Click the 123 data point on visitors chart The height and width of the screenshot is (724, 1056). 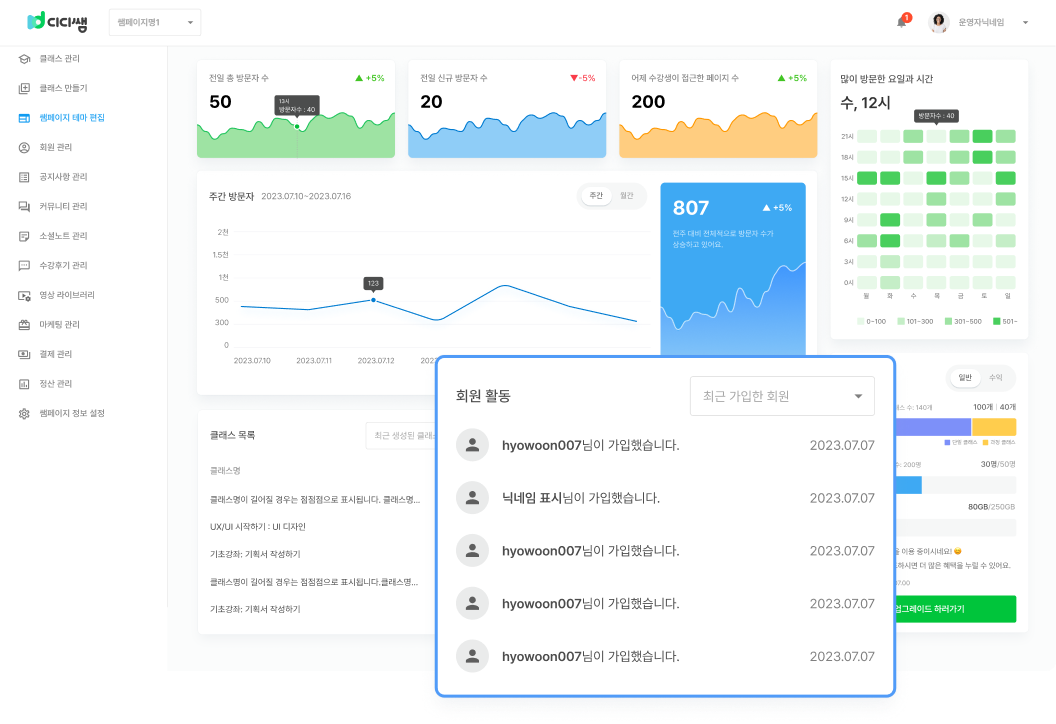click(374, 300)
